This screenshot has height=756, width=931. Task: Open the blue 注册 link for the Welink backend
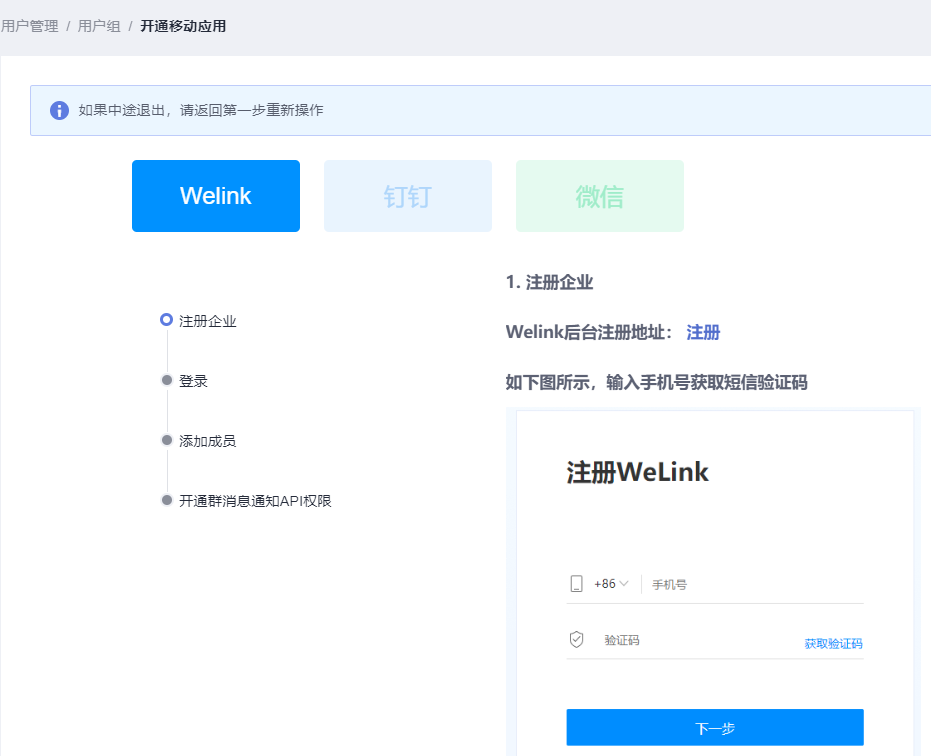click(x=703, y=332)
